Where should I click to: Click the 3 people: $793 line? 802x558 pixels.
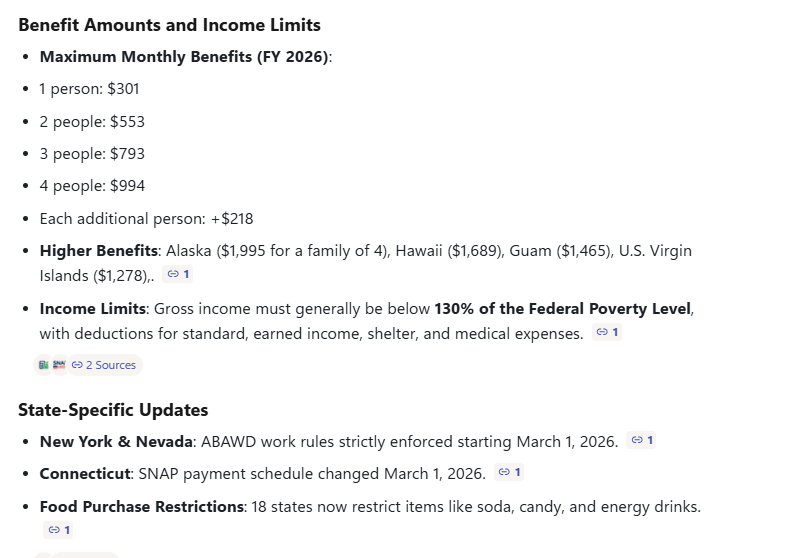[x=92, y=154]
